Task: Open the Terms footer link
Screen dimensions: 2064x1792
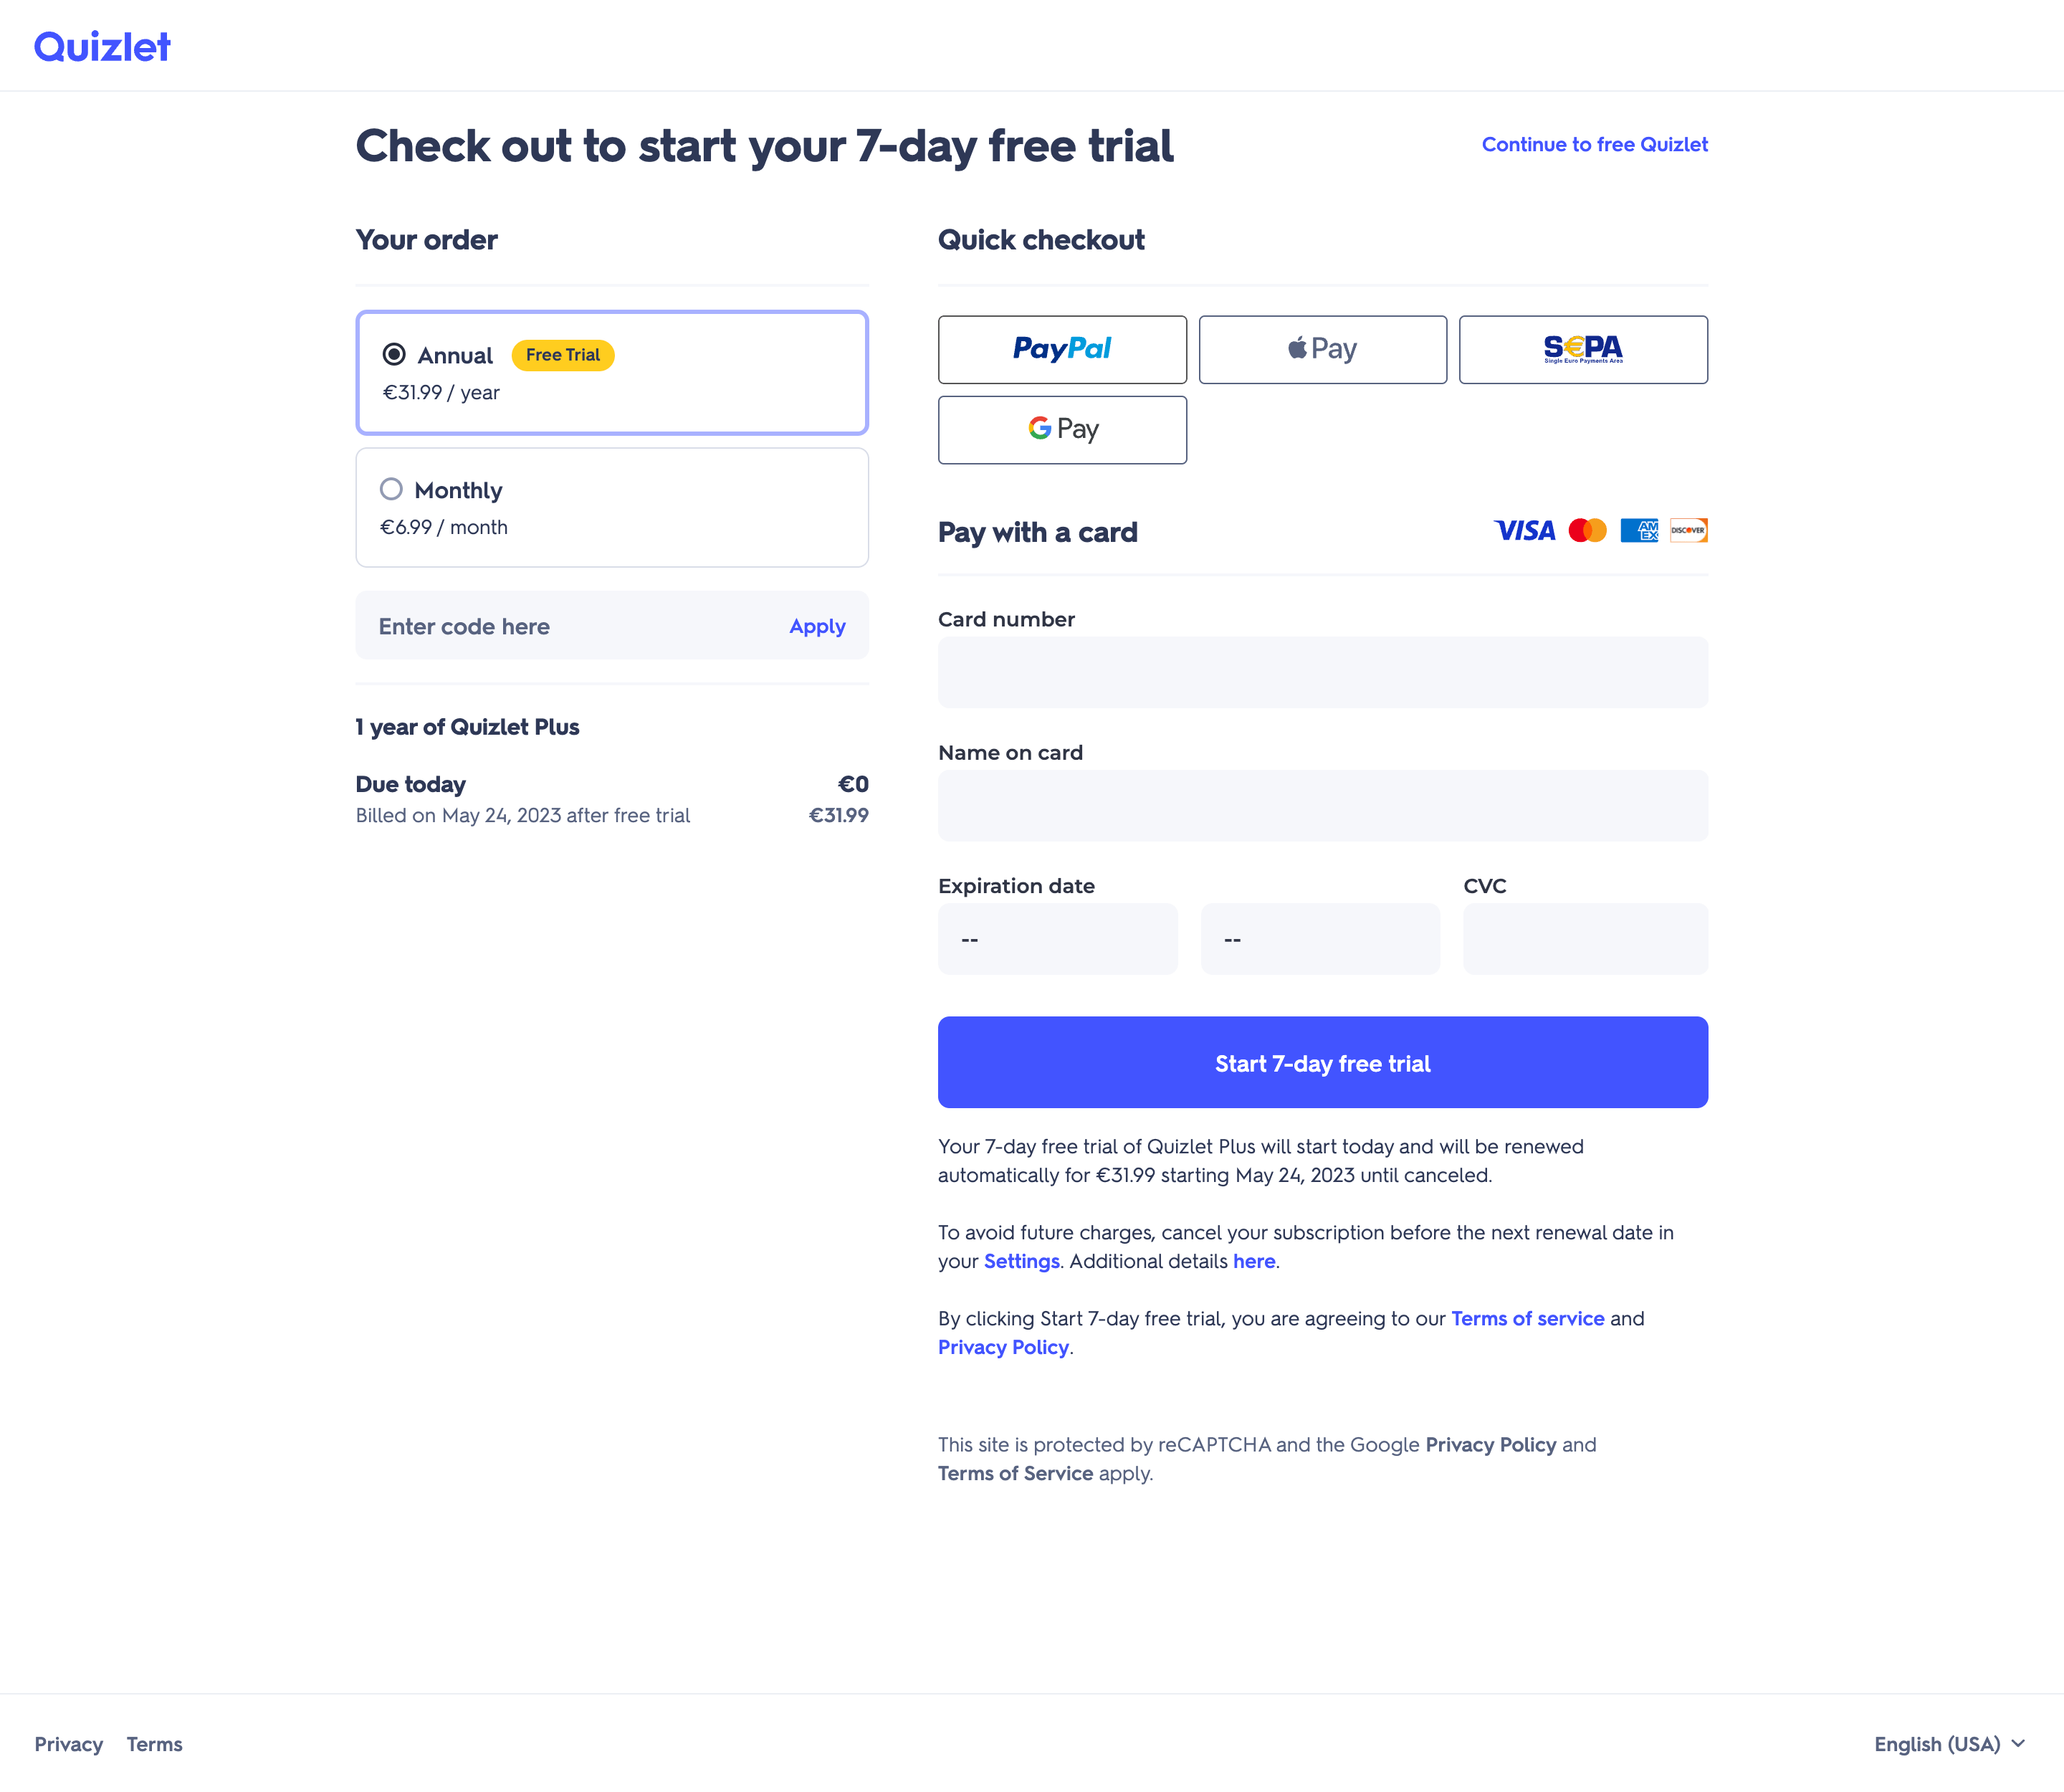Action: pyautogui.click(x=154, y=1744)
